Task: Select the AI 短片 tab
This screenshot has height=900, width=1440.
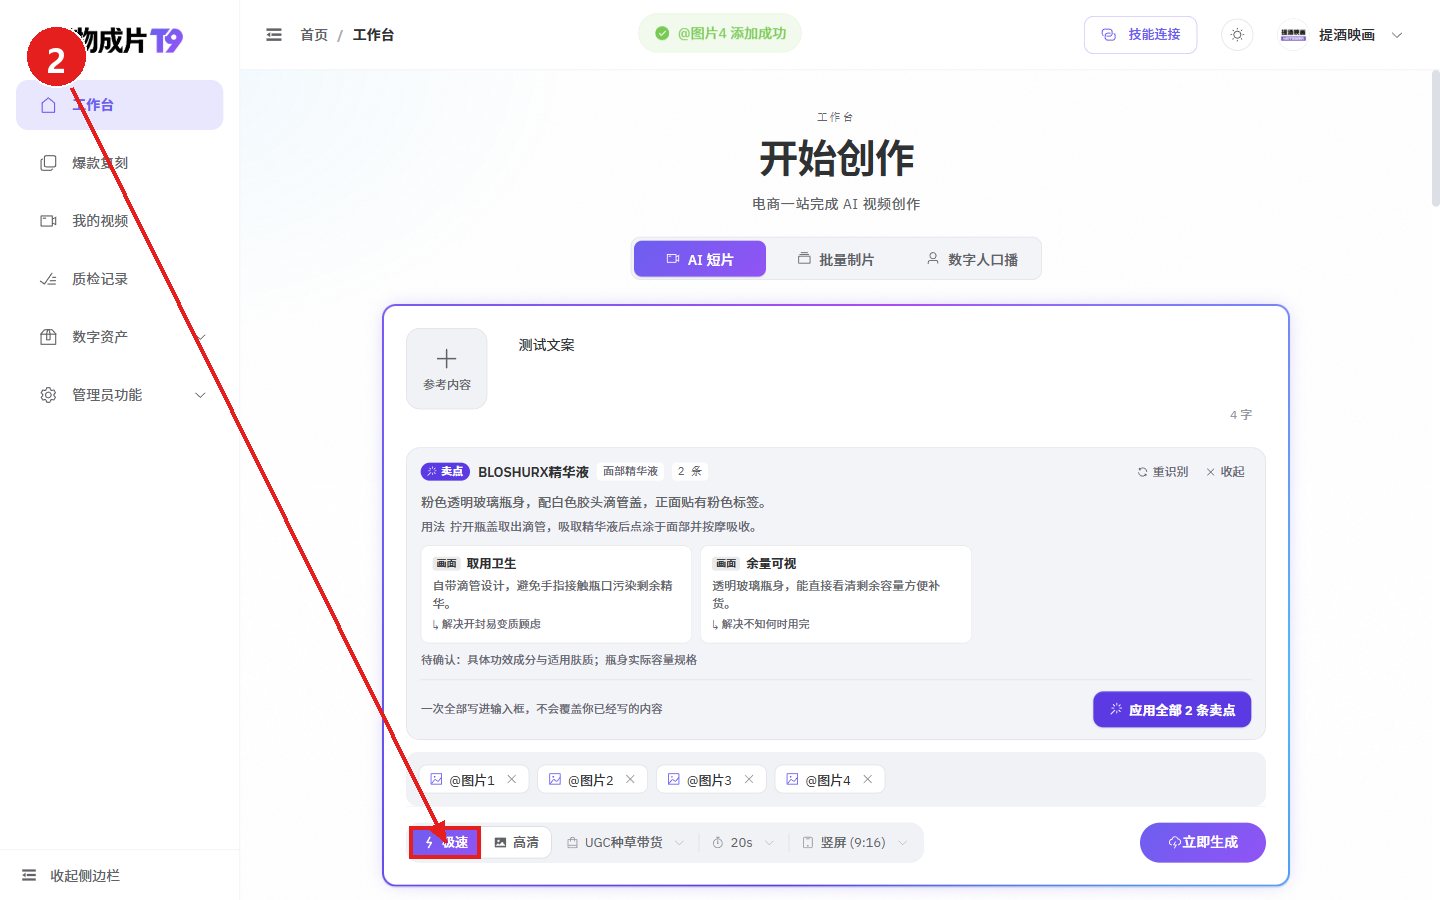Action: coord(700,259)
